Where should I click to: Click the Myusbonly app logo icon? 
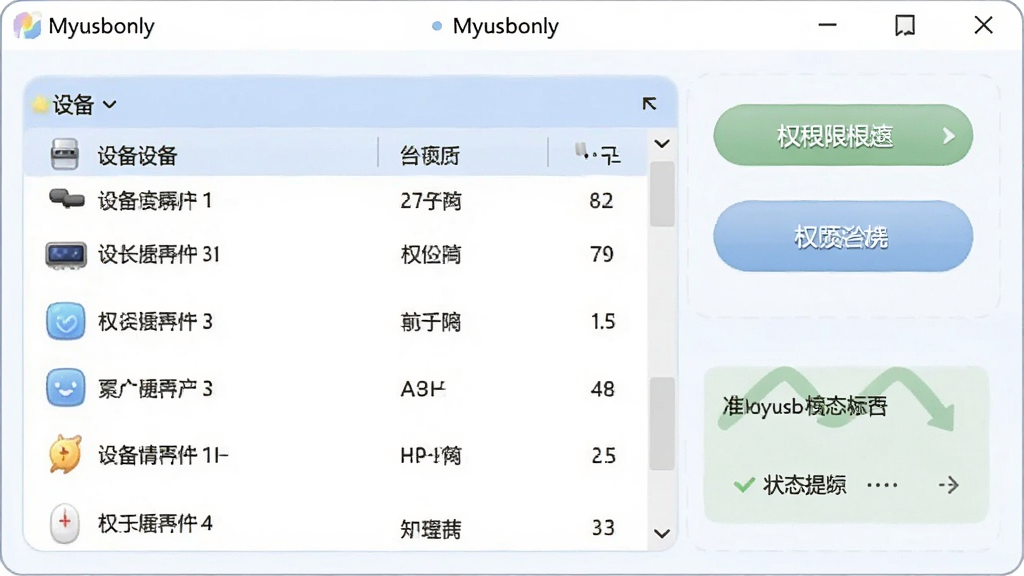tap(27, 25)
